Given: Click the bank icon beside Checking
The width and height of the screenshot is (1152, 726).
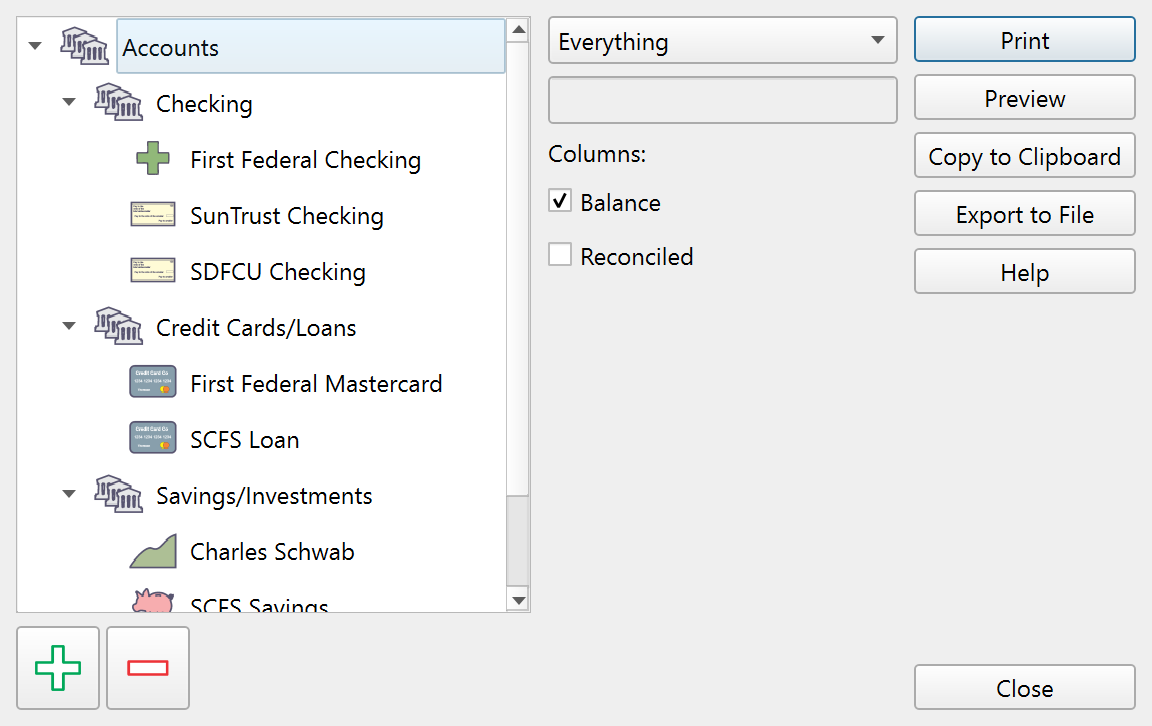Looking at the screenshot, I should pos(118,102).
